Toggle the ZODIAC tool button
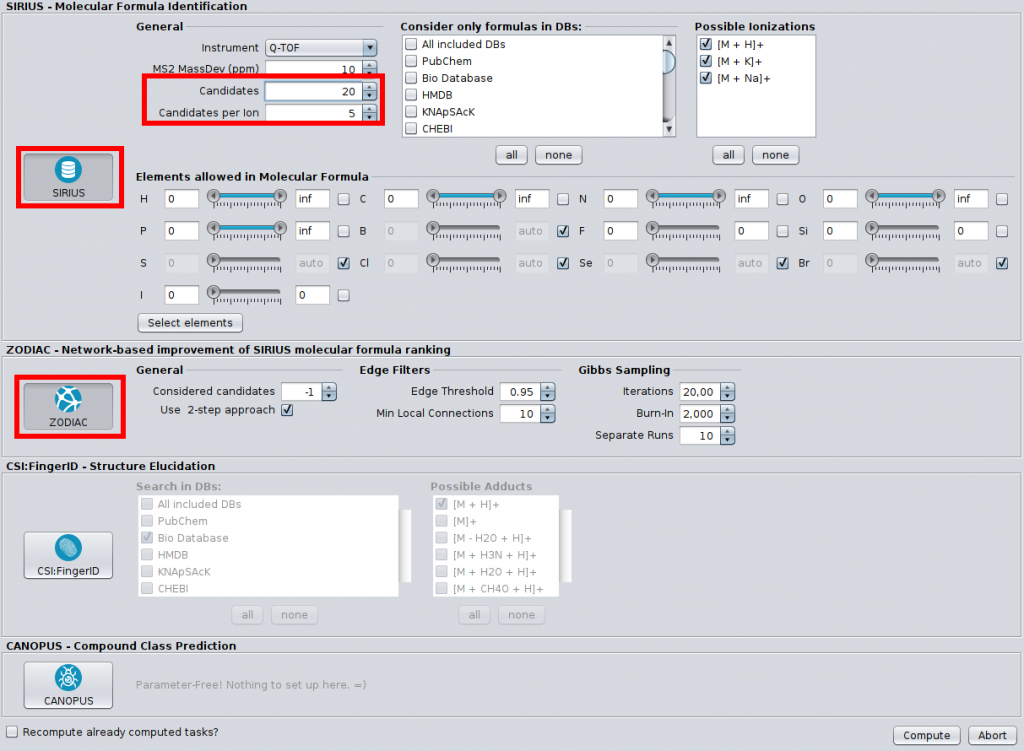 (69, 406)
